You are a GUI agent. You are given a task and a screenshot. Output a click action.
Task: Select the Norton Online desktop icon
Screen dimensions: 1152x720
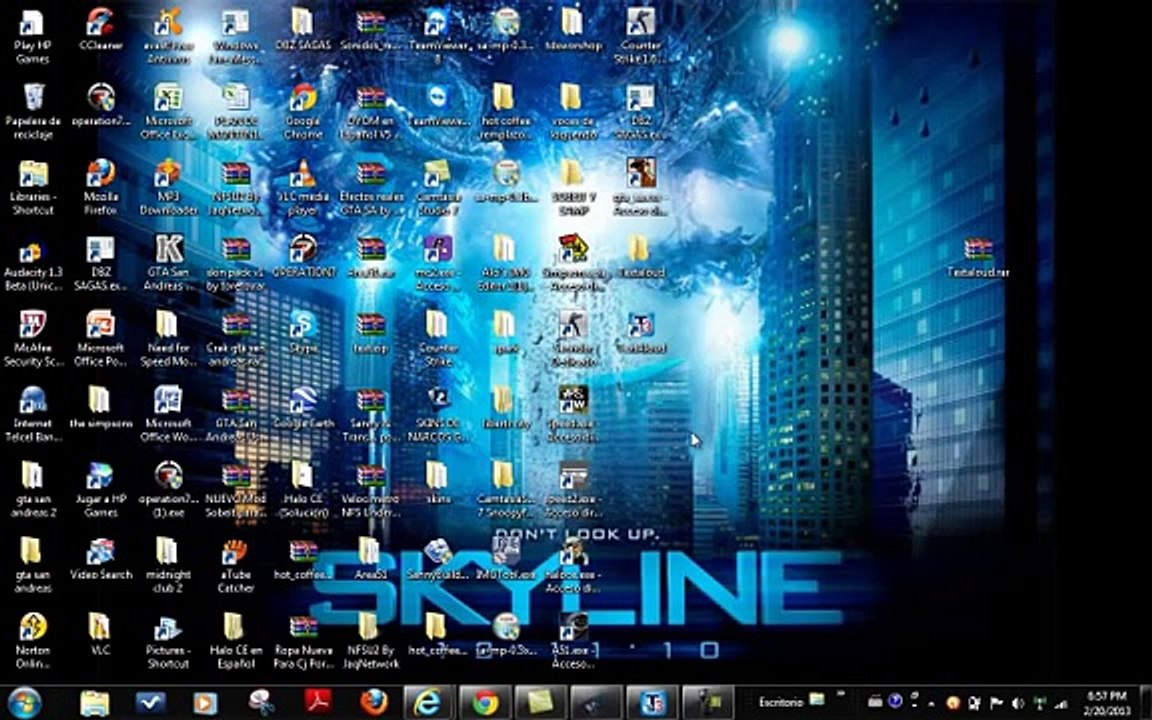pos(33,641)
